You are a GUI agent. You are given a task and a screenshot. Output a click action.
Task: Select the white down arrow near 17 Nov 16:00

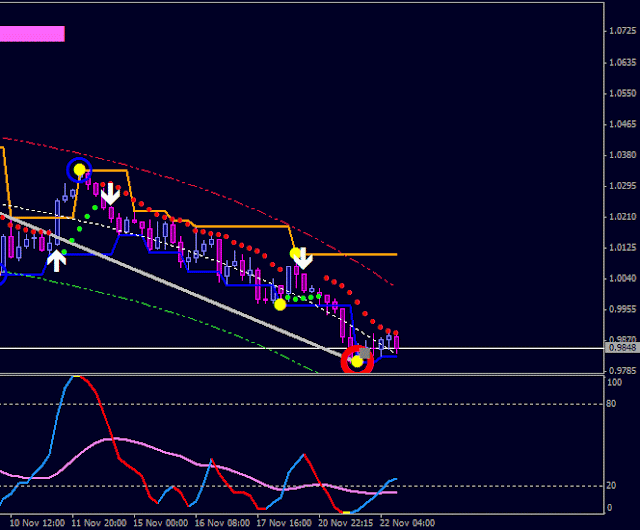303,258
